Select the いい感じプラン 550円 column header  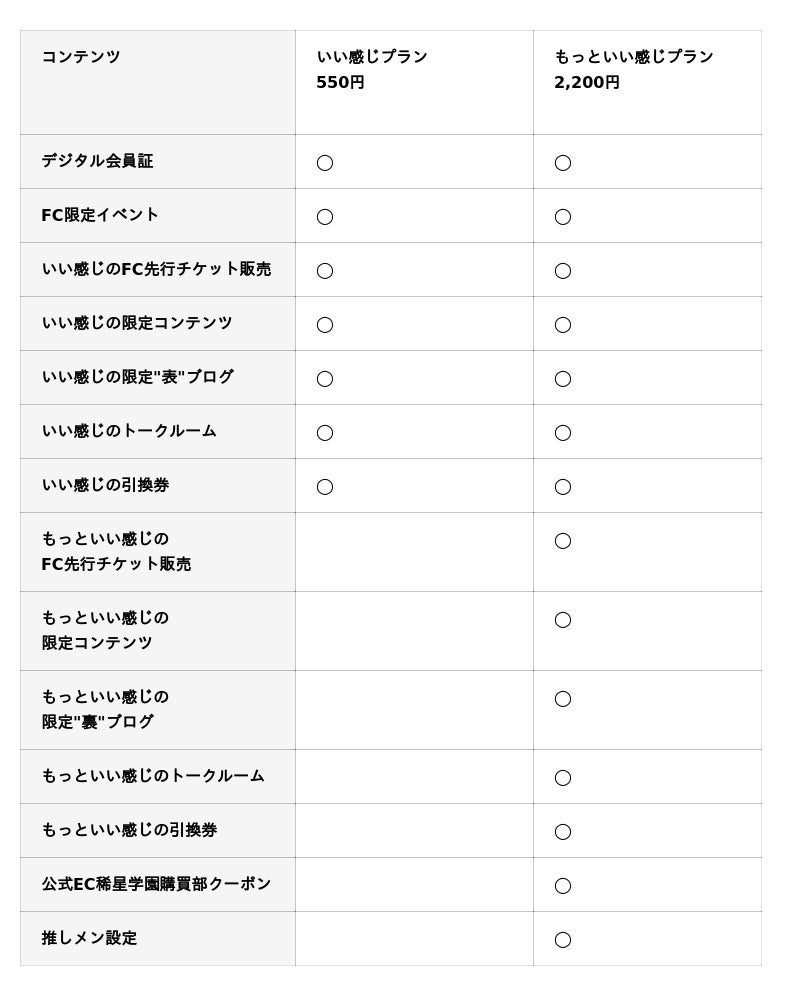372,70
